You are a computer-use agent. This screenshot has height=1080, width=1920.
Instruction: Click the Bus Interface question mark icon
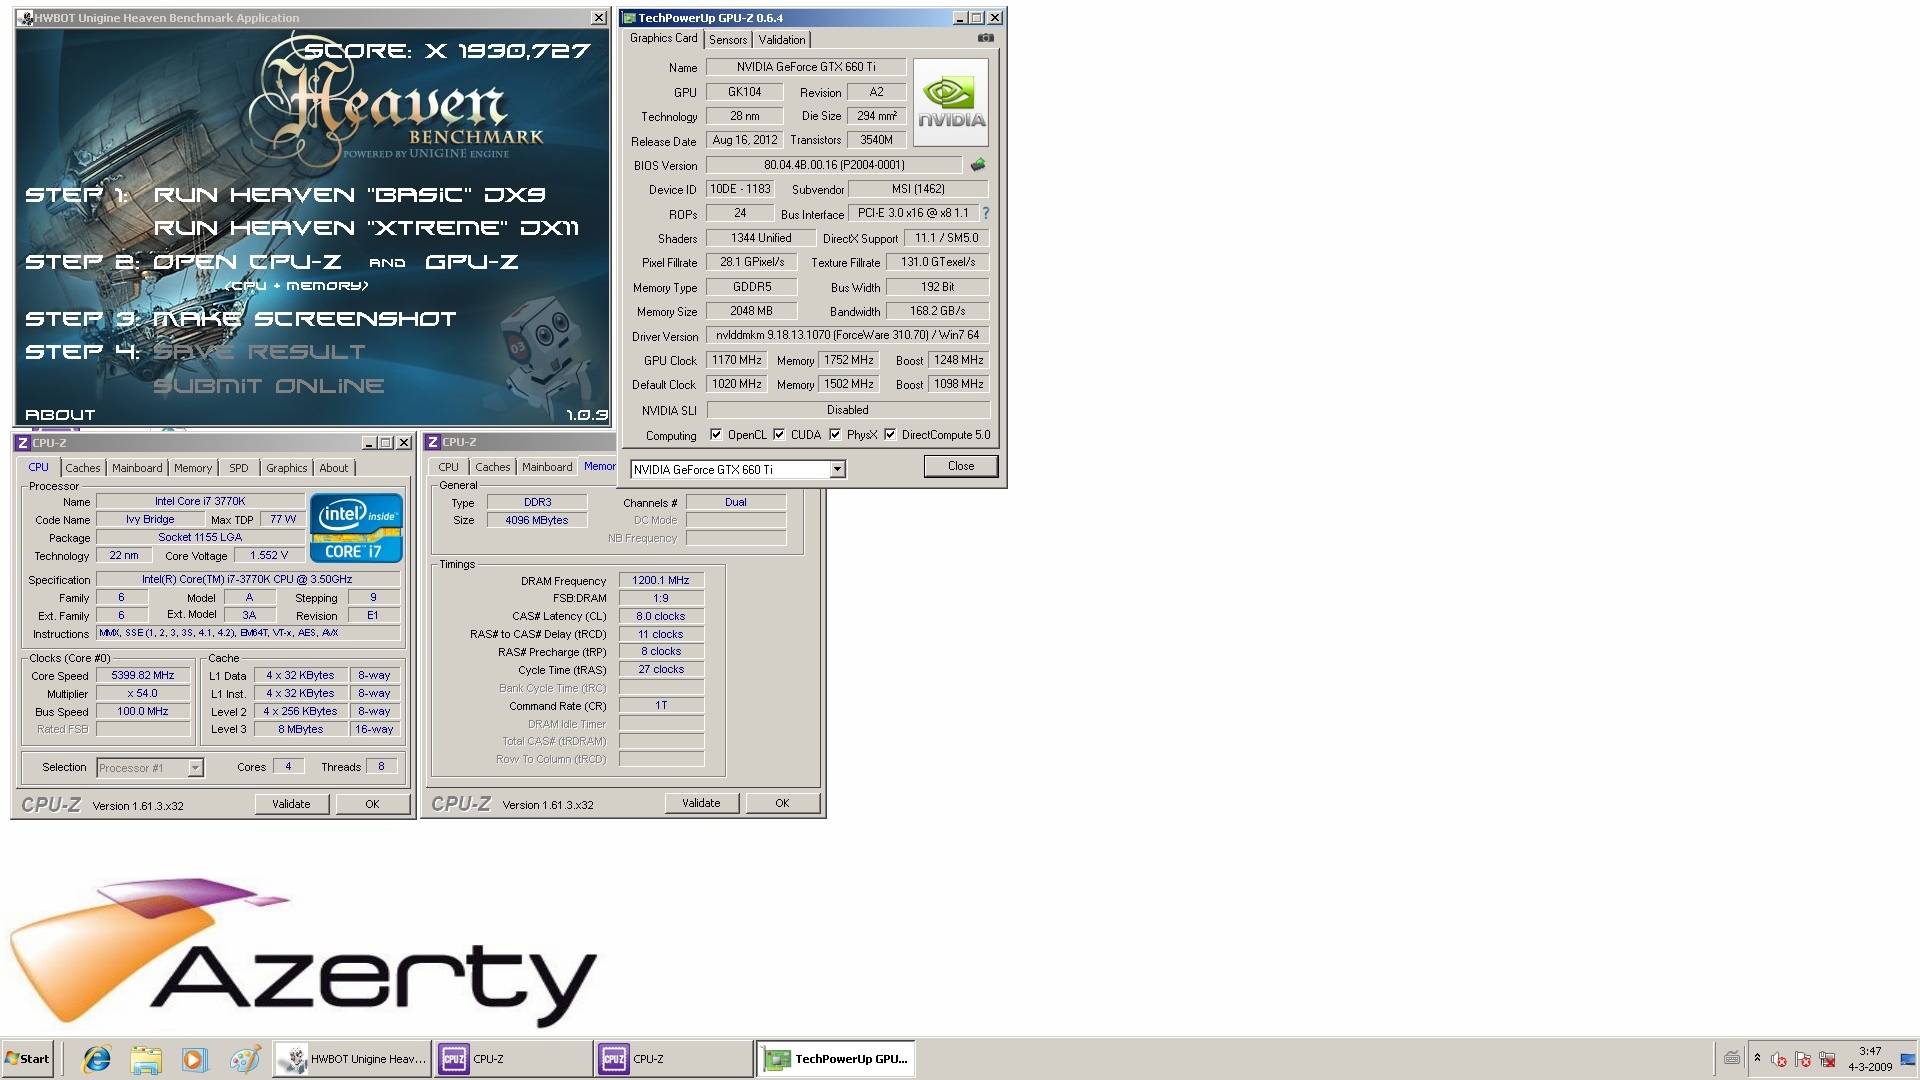985,213
